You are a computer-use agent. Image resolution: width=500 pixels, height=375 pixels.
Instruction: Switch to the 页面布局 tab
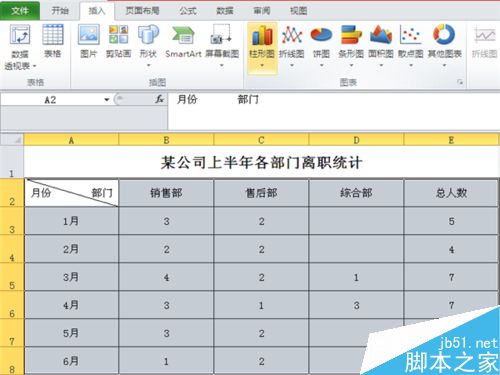pos(142,11)
